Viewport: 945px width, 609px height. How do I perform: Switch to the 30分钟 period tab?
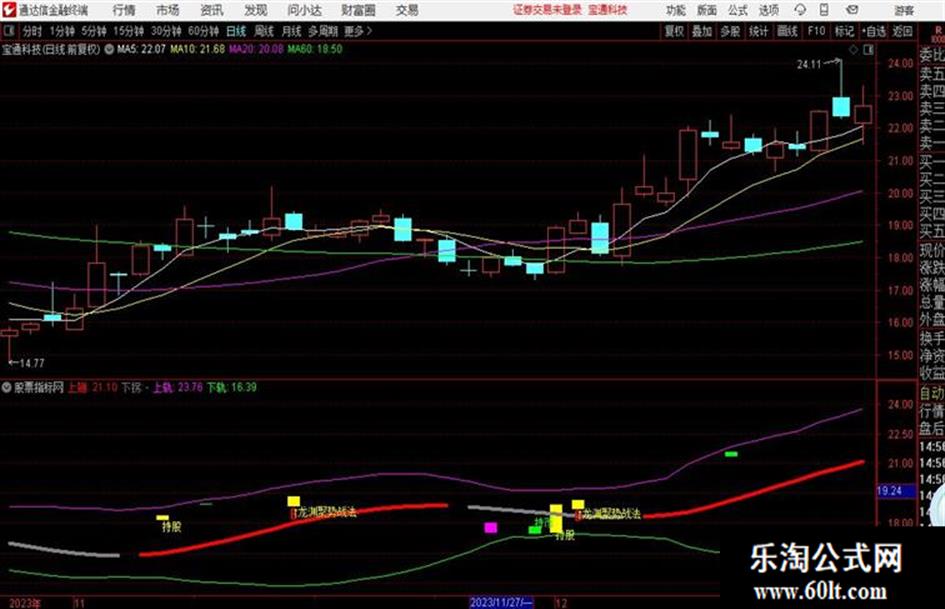[x=166, y=31]
